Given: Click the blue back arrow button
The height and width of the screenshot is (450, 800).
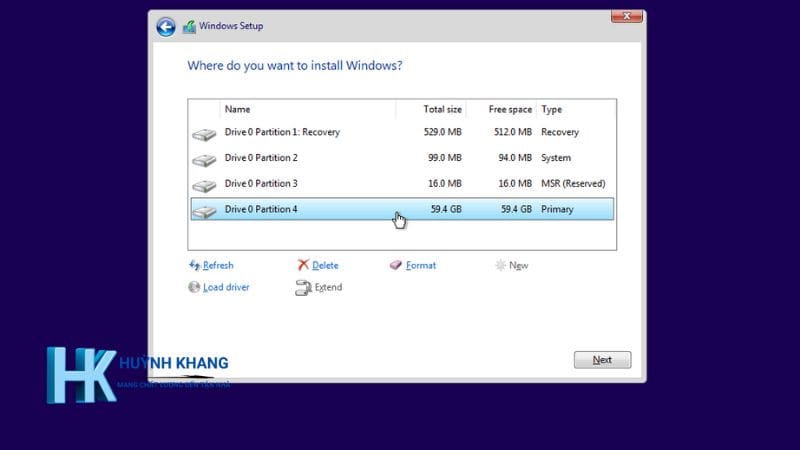Looking at the screenshot, I should 166,27.
